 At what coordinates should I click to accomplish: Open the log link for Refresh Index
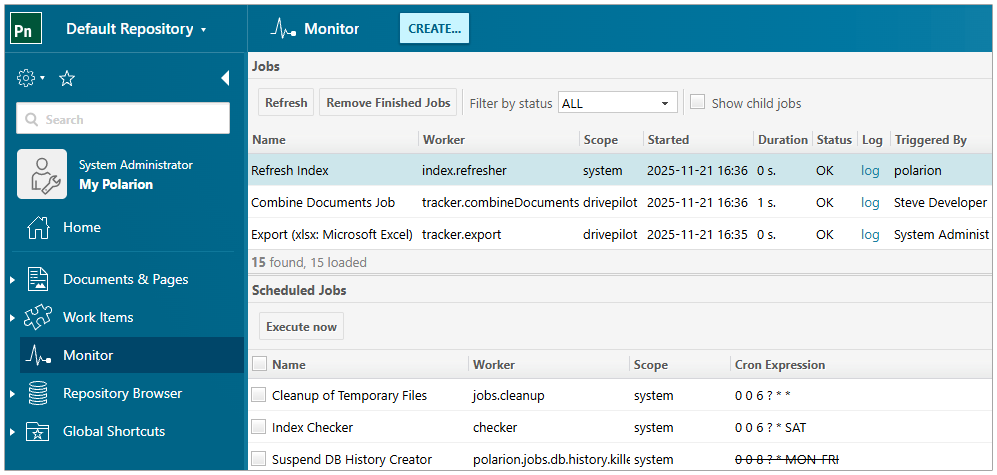pyautogui.click(x=870, y=170)
